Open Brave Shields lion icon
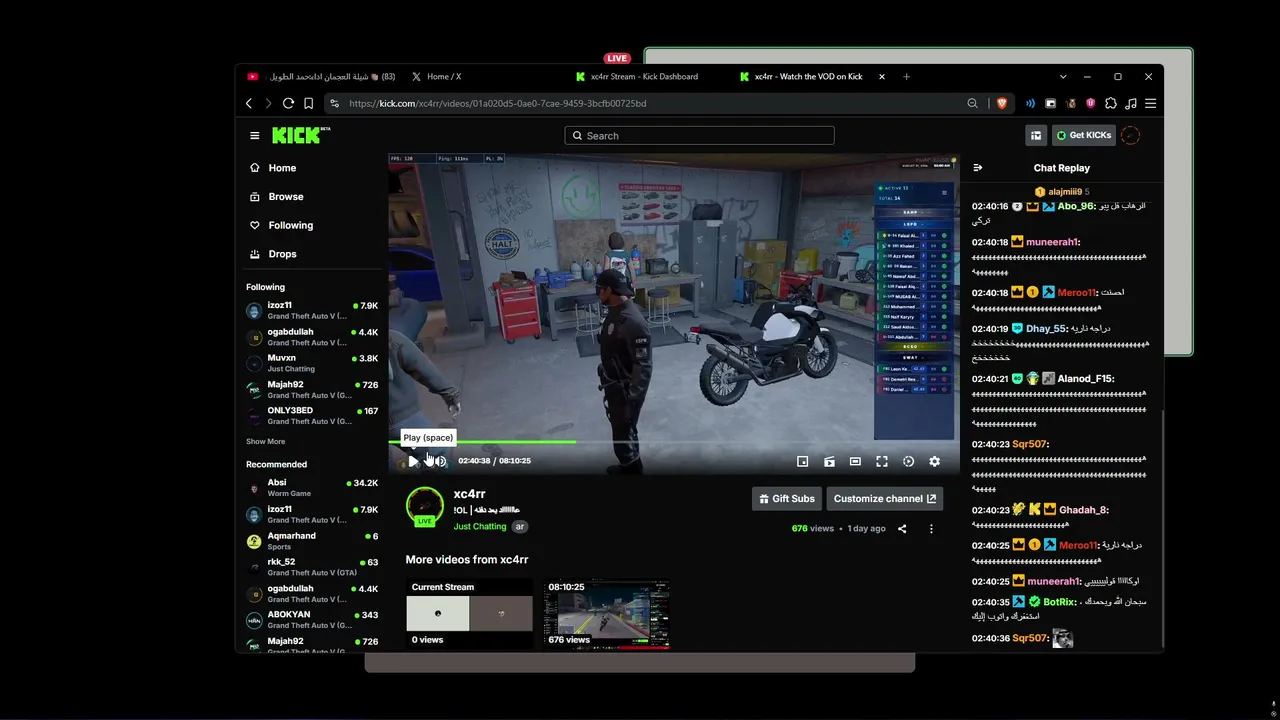The image size is (1280, 720). [x=1002, y=103]
